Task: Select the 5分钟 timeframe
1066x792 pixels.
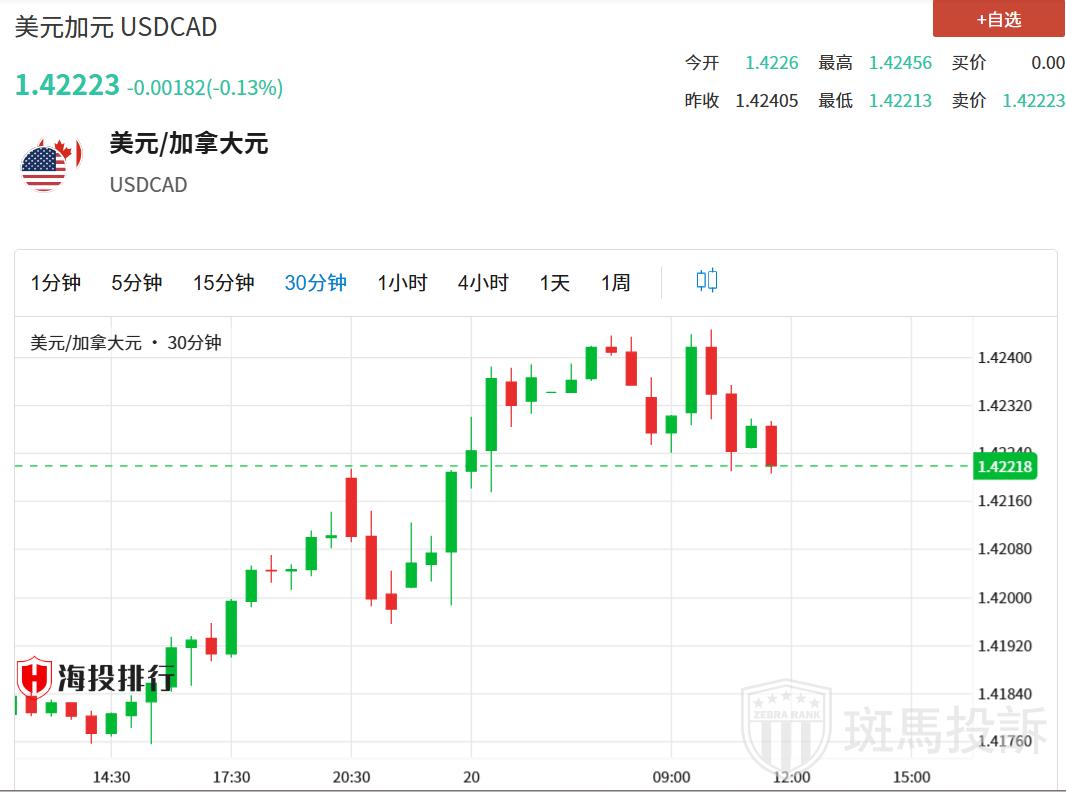Action: [x=136, y=283]
